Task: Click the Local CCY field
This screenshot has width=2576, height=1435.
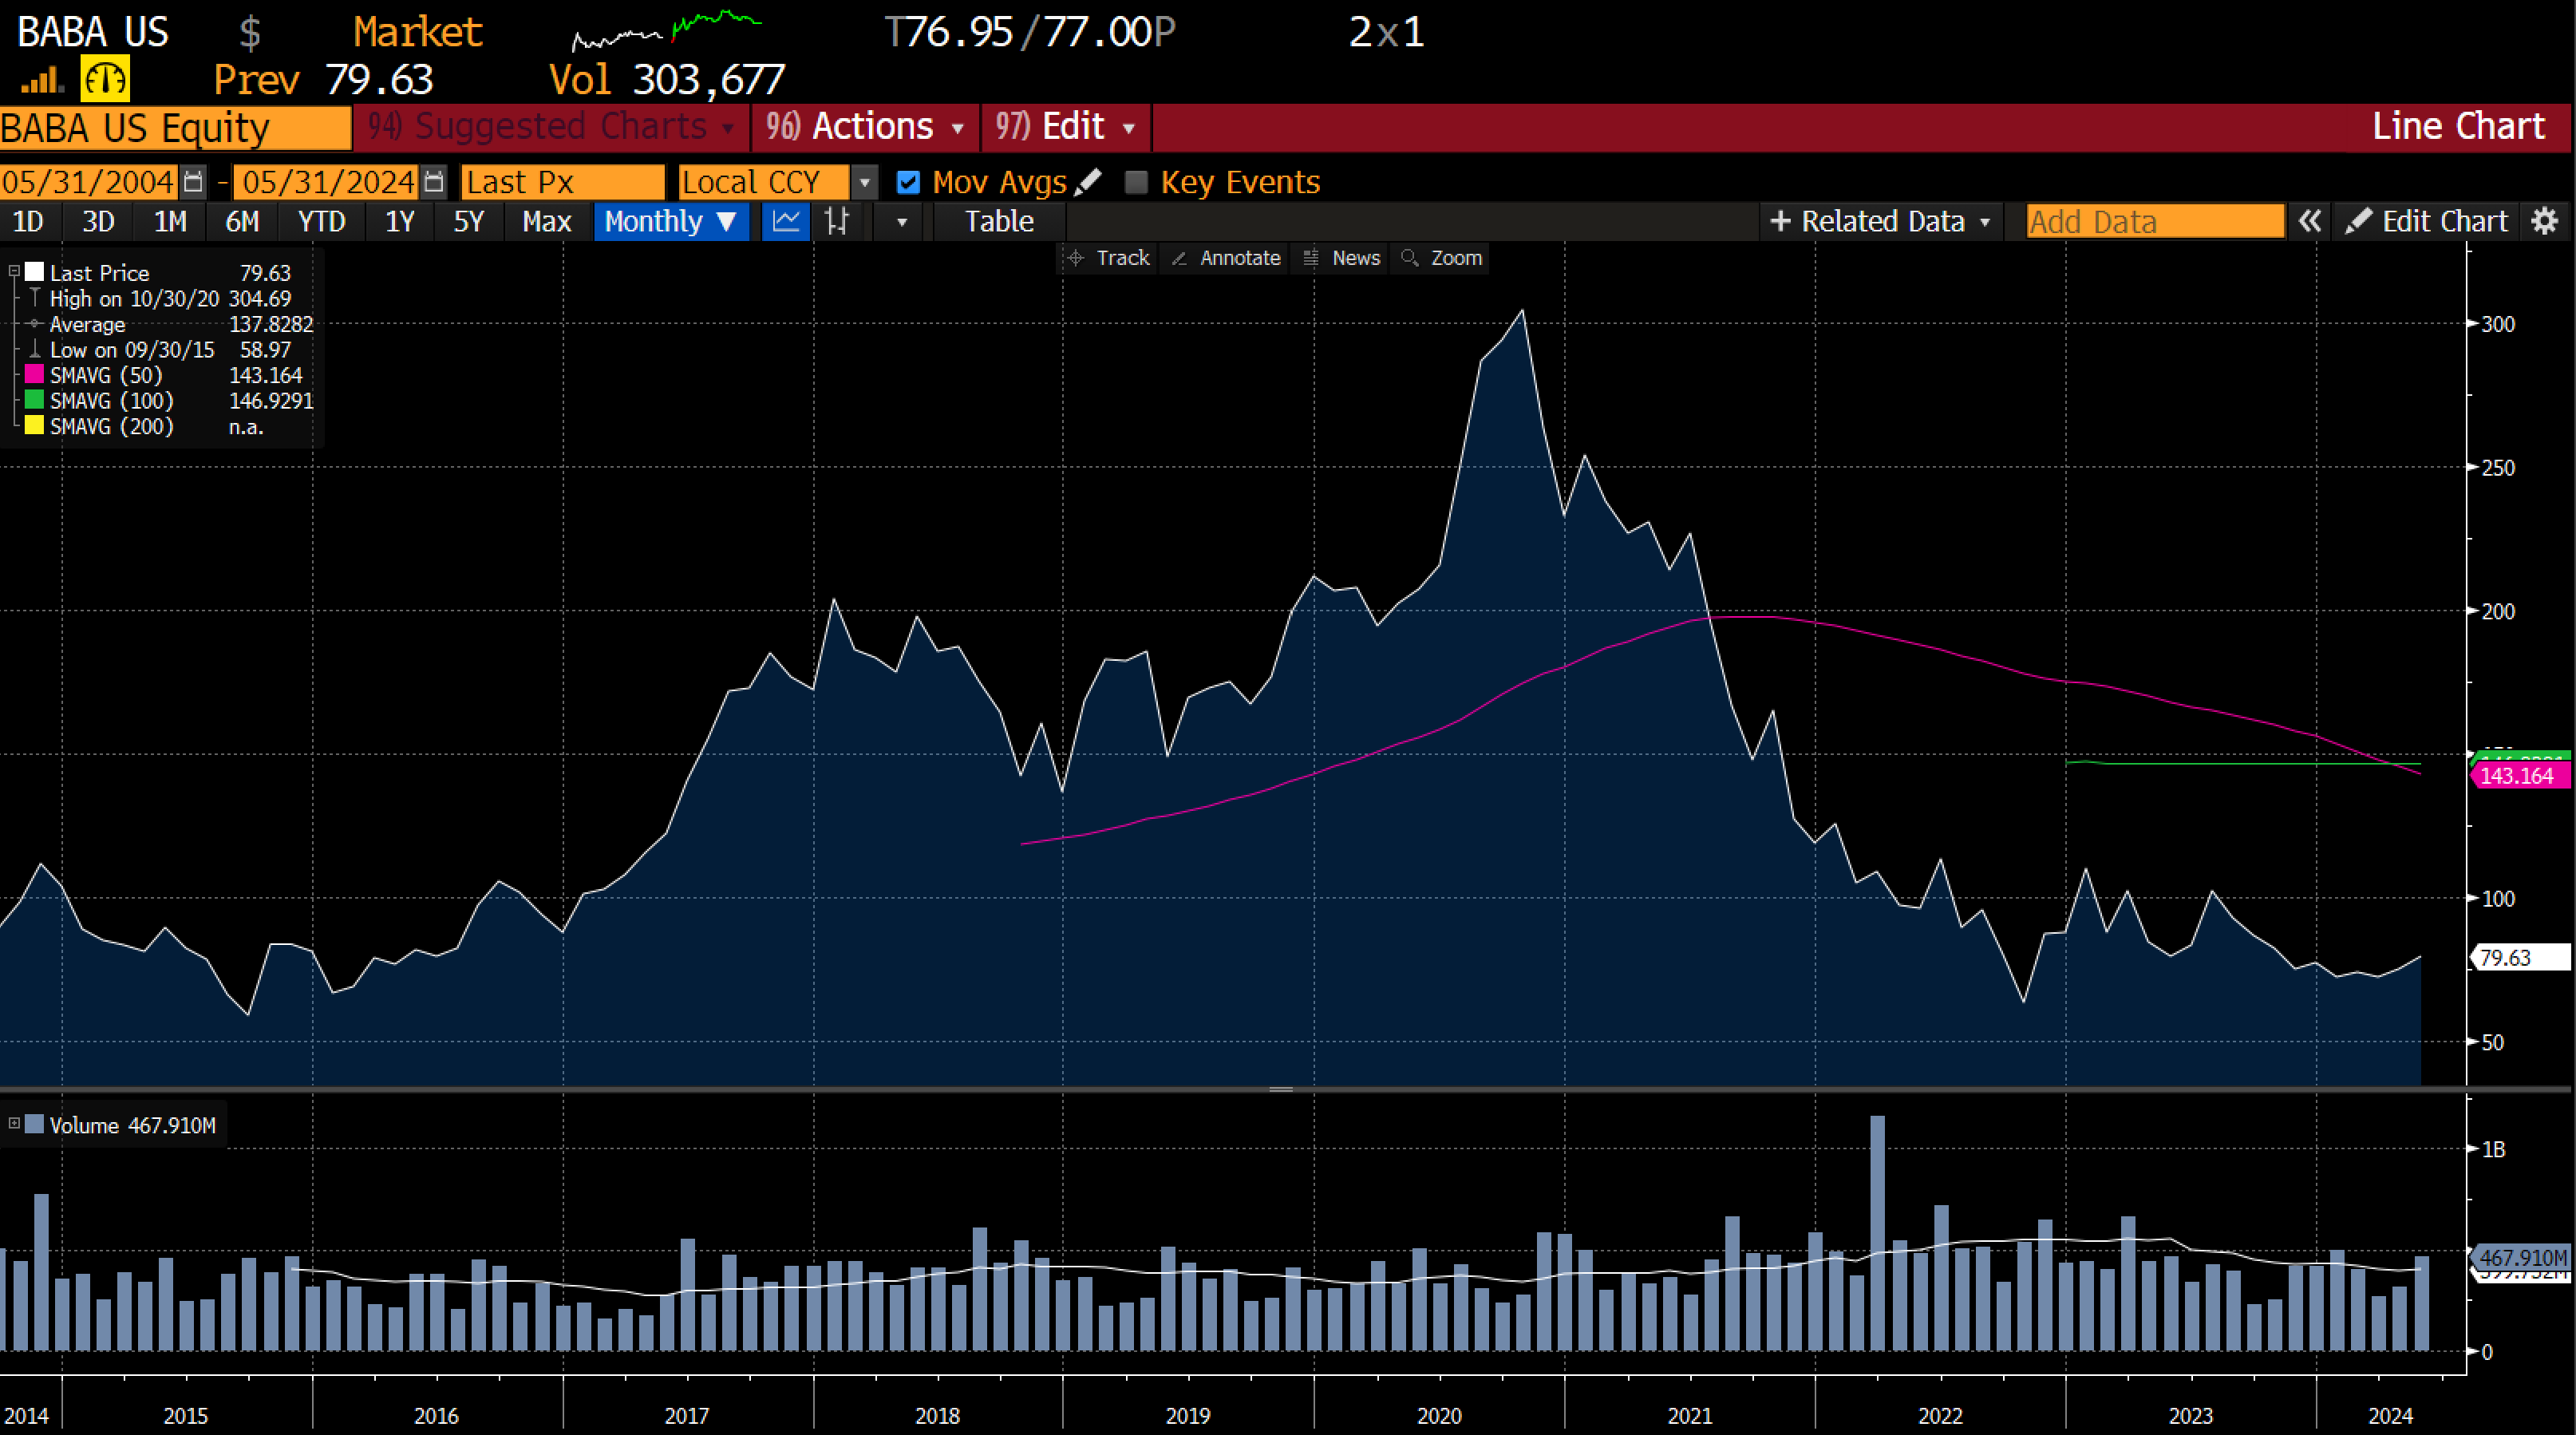Action: pos(764,182)
